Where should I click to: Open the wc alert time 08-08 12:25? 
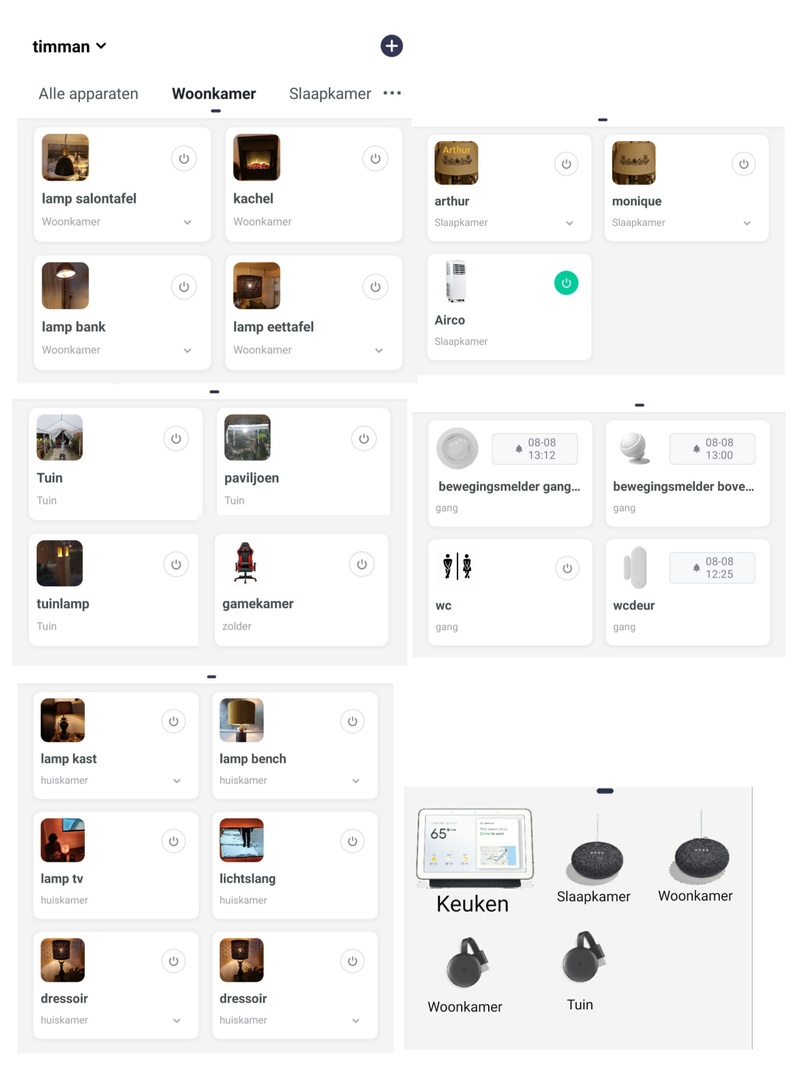(x=712, y=568)
